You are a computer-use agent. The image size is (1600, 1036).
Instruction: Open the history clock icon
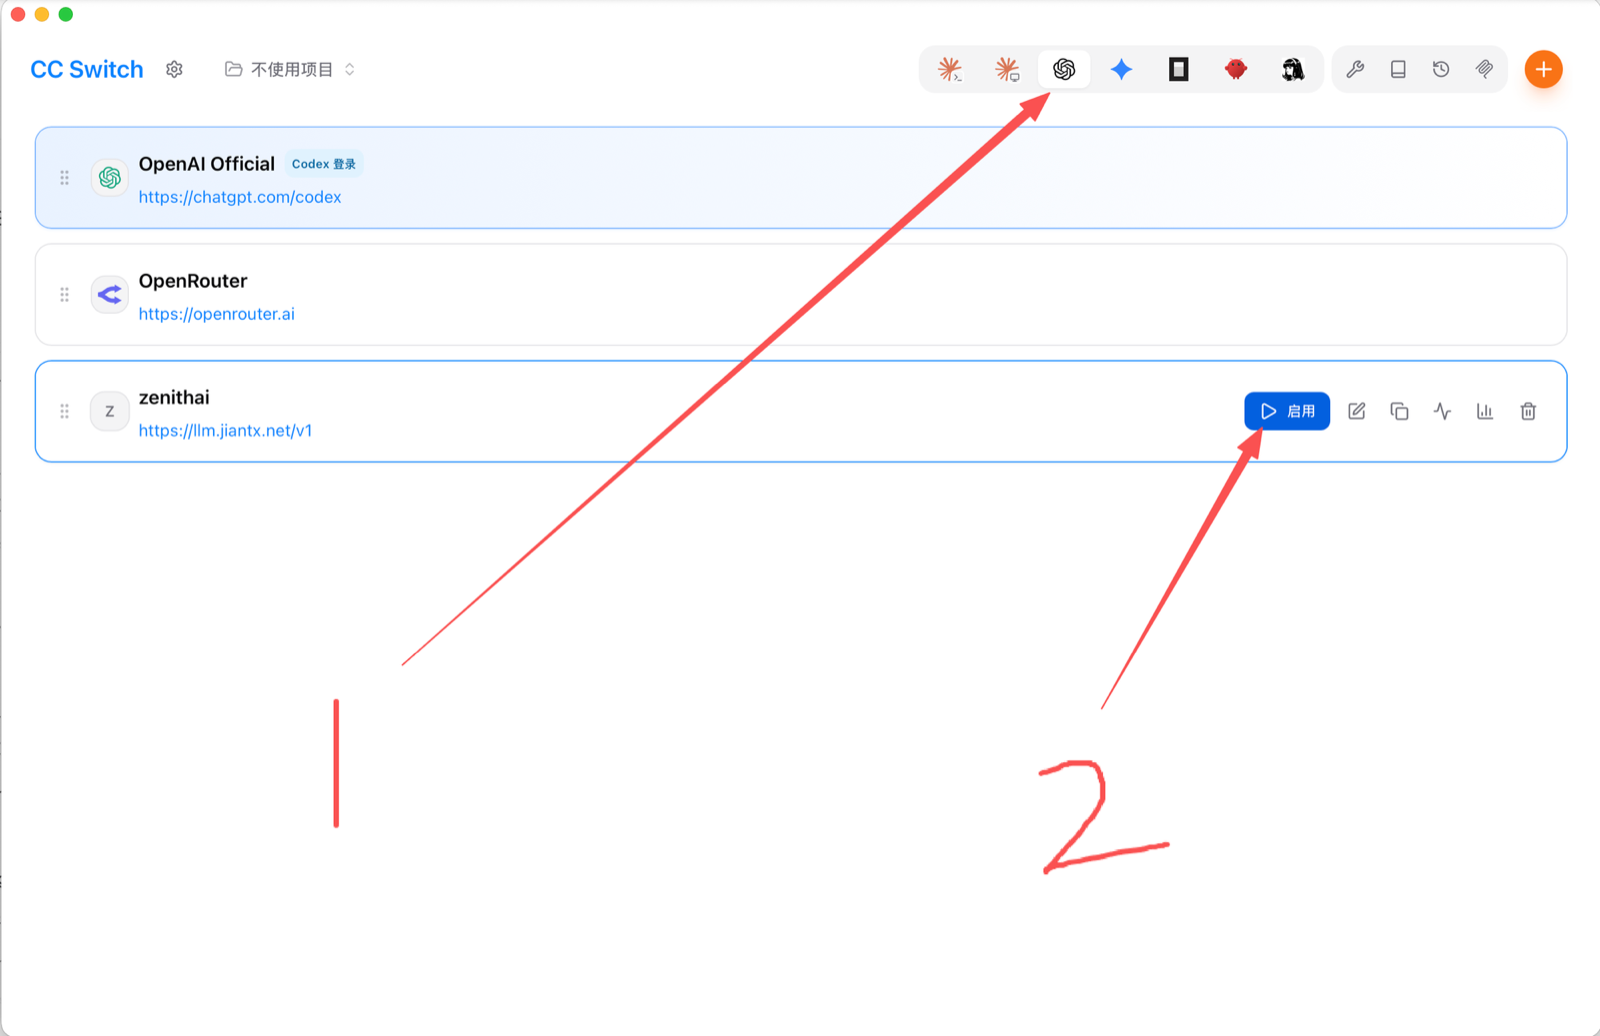pyautogui.click(x=1441, y=69)
